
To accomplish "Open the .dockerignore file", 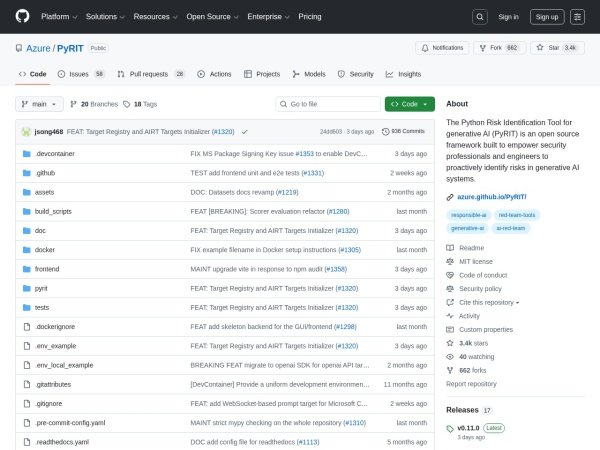I will (55, 326).
